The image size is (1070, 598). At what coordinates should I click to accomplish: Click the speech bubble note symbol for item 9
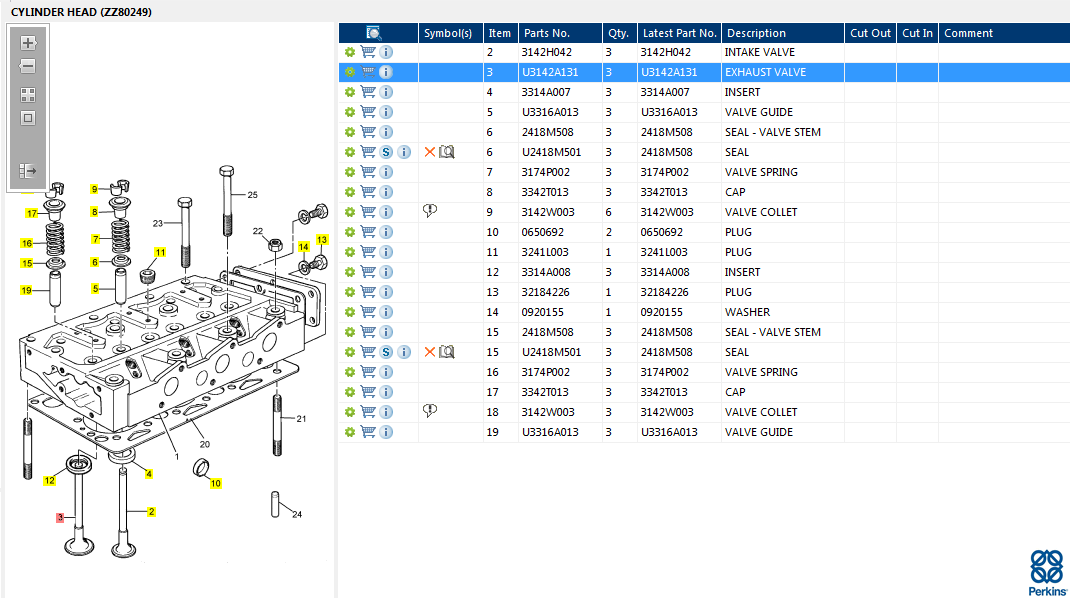[x=431, y=212]
